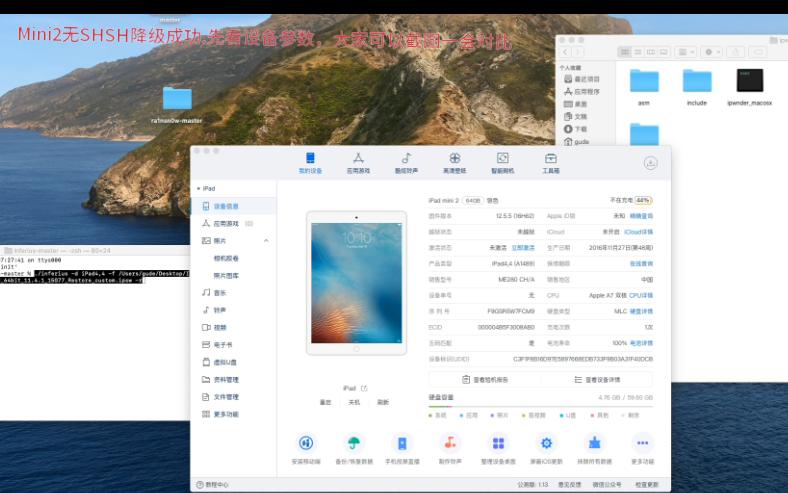This screenshot has width=788, height=493.
Task: Click 查看设备详情 device details button
Action: point(597,379)
